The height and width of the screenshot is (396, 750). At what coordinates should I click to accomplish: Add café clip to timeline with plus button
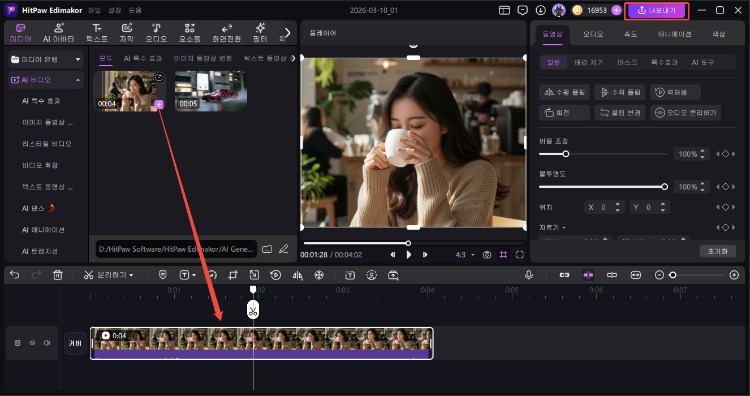coord(159,105)
